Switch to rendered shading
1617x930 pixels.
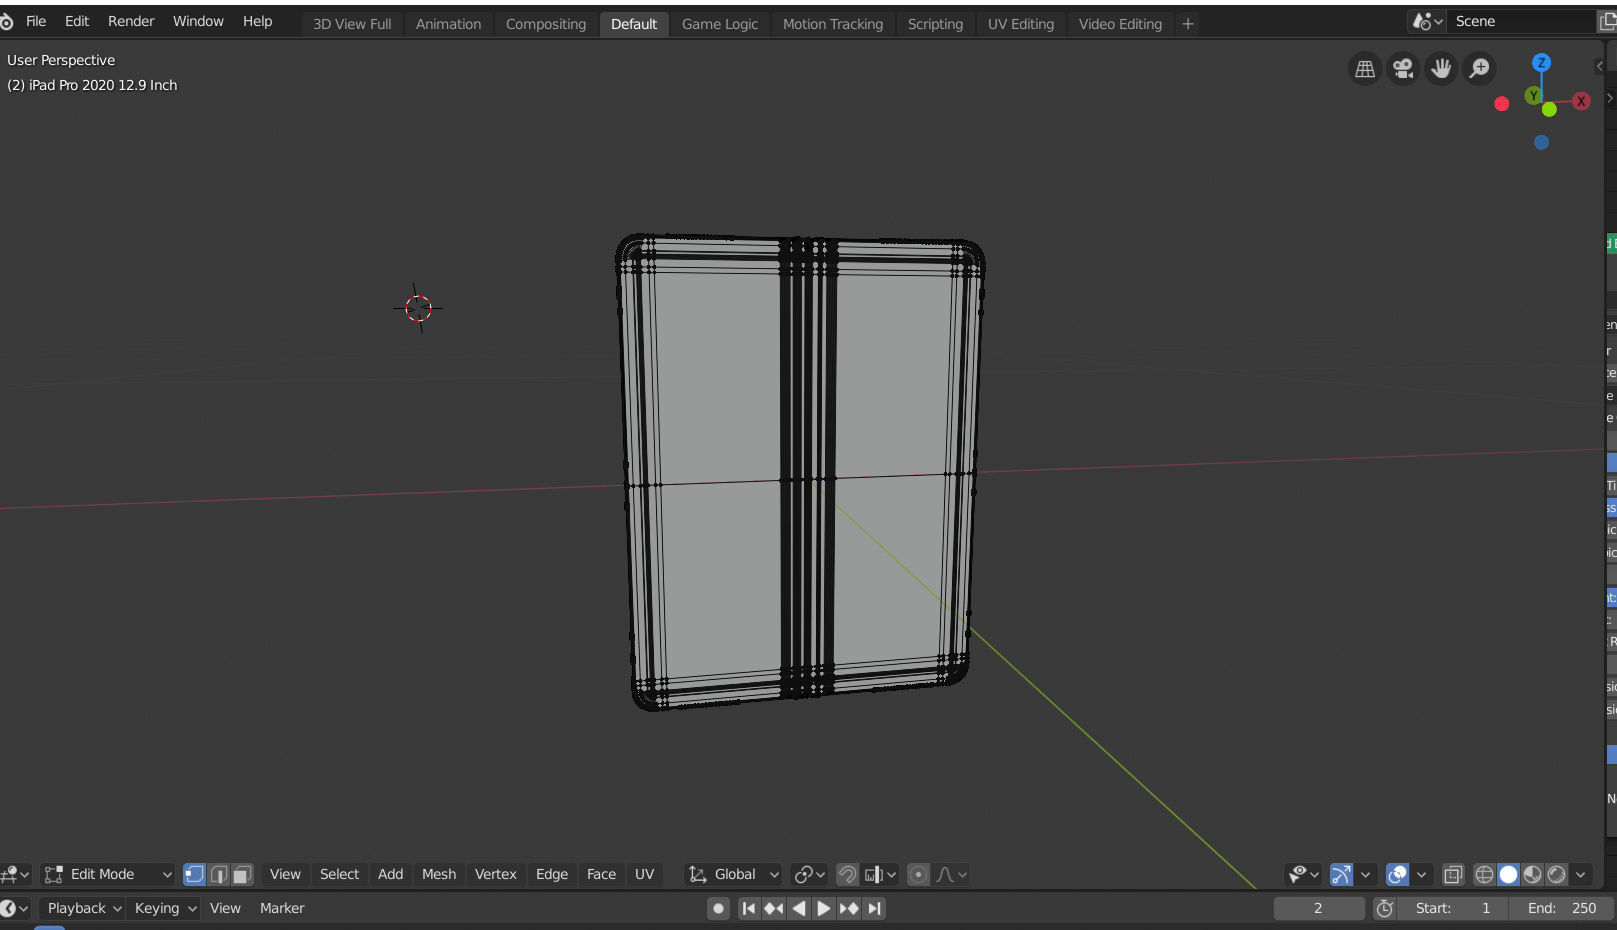(x=1556, y=874)
